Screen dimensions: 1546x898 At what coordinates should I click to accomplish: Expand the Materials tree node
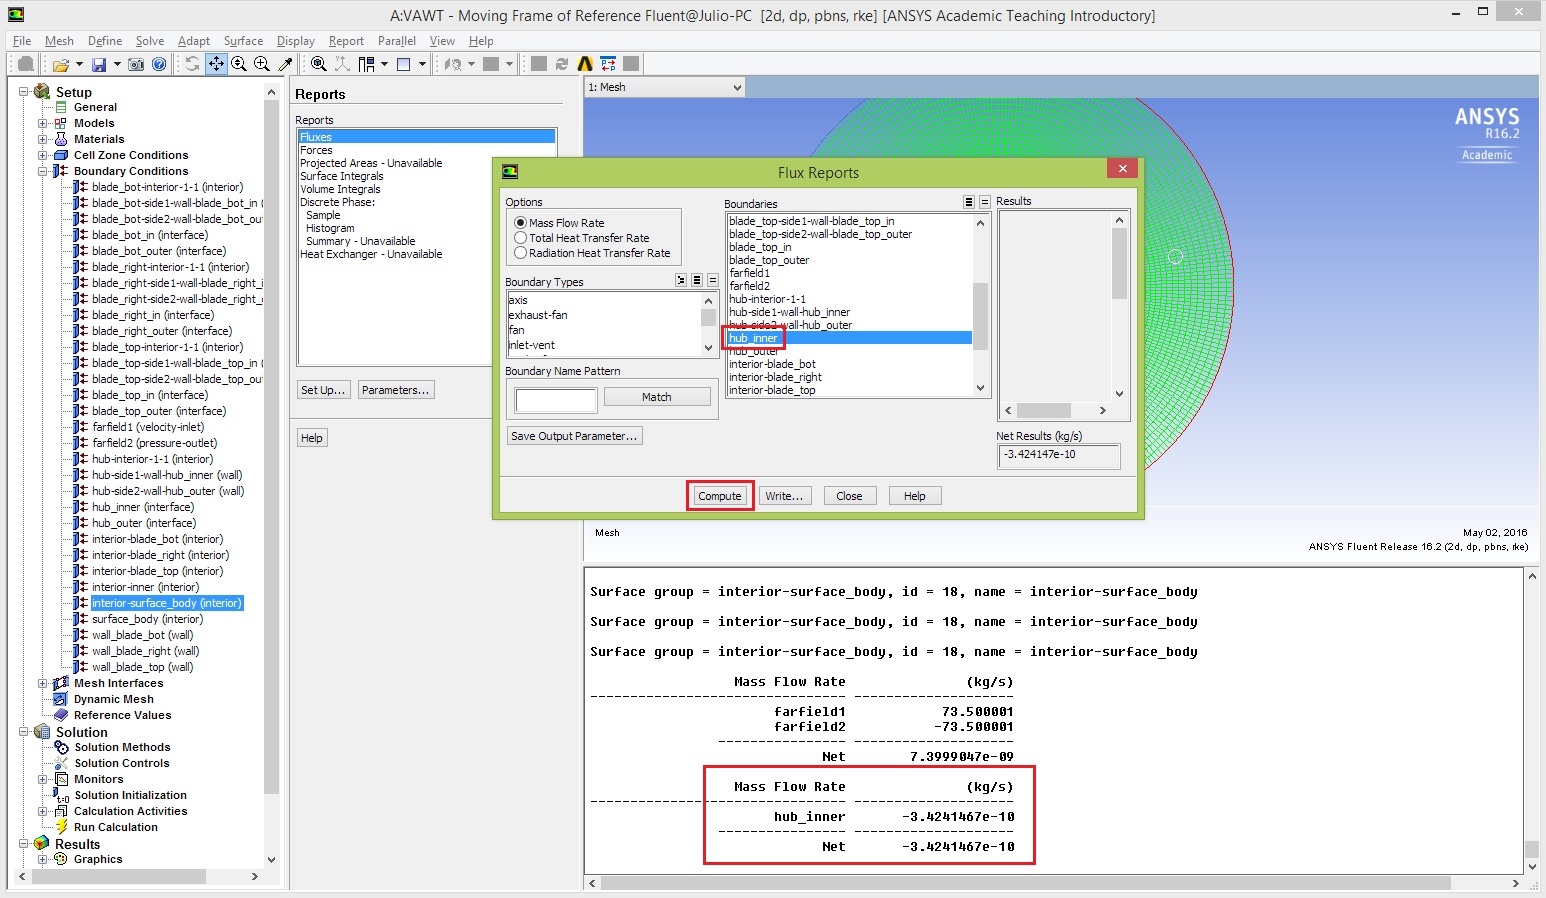(x=43, y=139)
